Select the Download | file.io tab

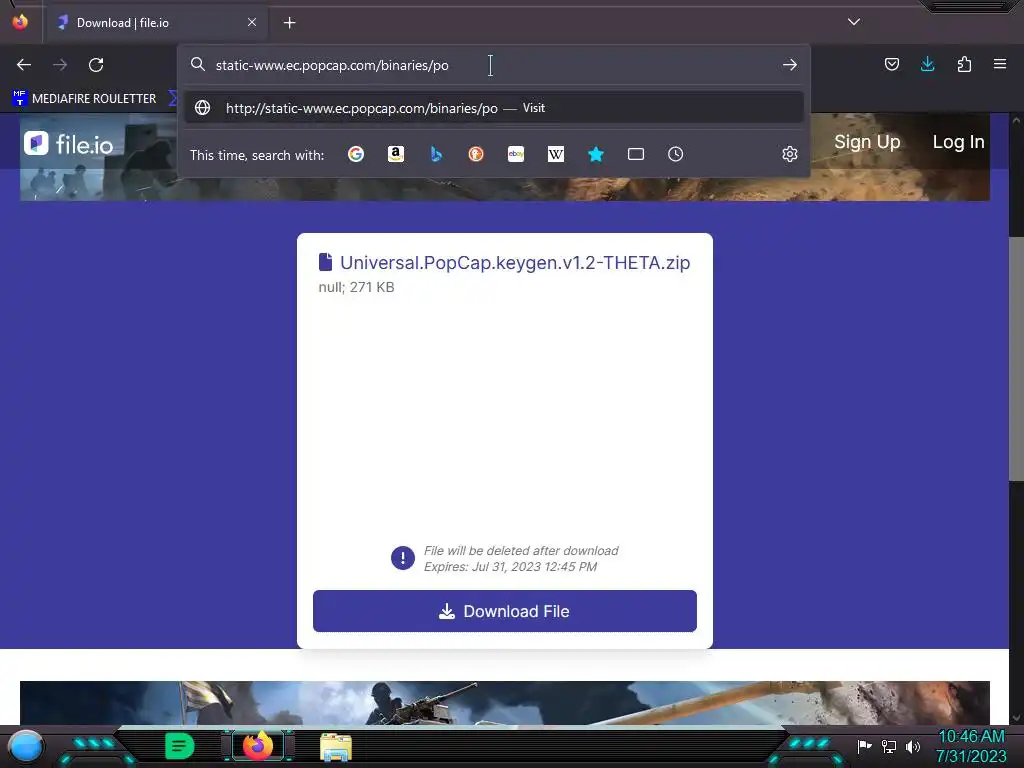click(x=157, y=23)
